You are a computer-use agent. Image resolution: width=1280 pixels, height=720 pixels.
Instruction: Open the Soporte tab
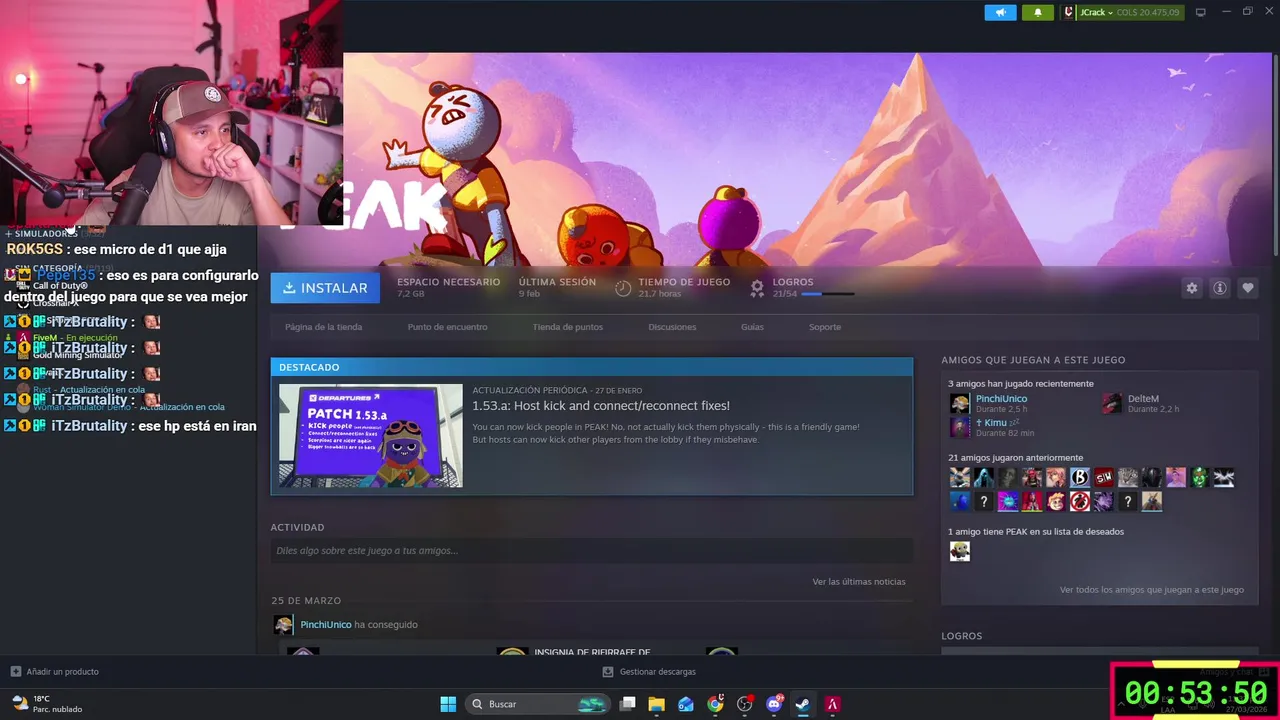click(x=825, y=327)
